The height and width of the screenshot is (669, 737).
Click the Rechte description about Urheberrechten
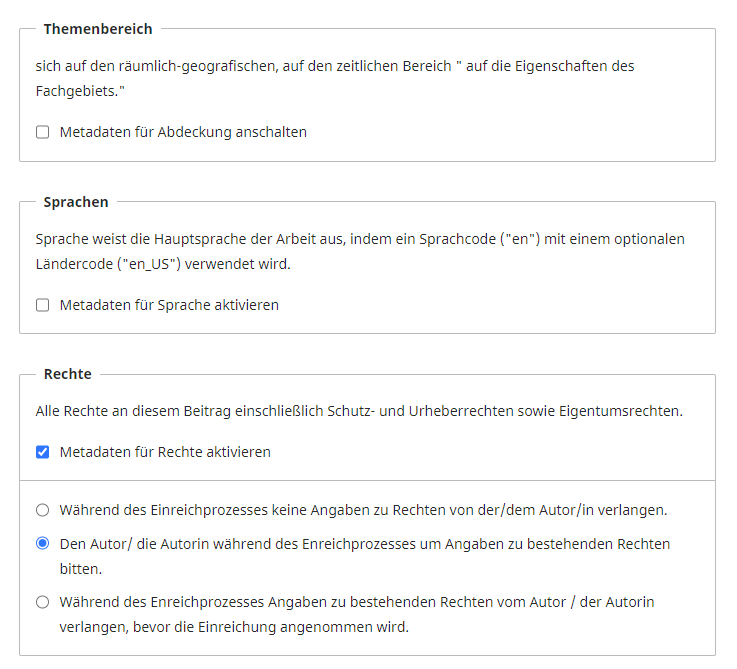pyautogui.click(x=359, y=411)
